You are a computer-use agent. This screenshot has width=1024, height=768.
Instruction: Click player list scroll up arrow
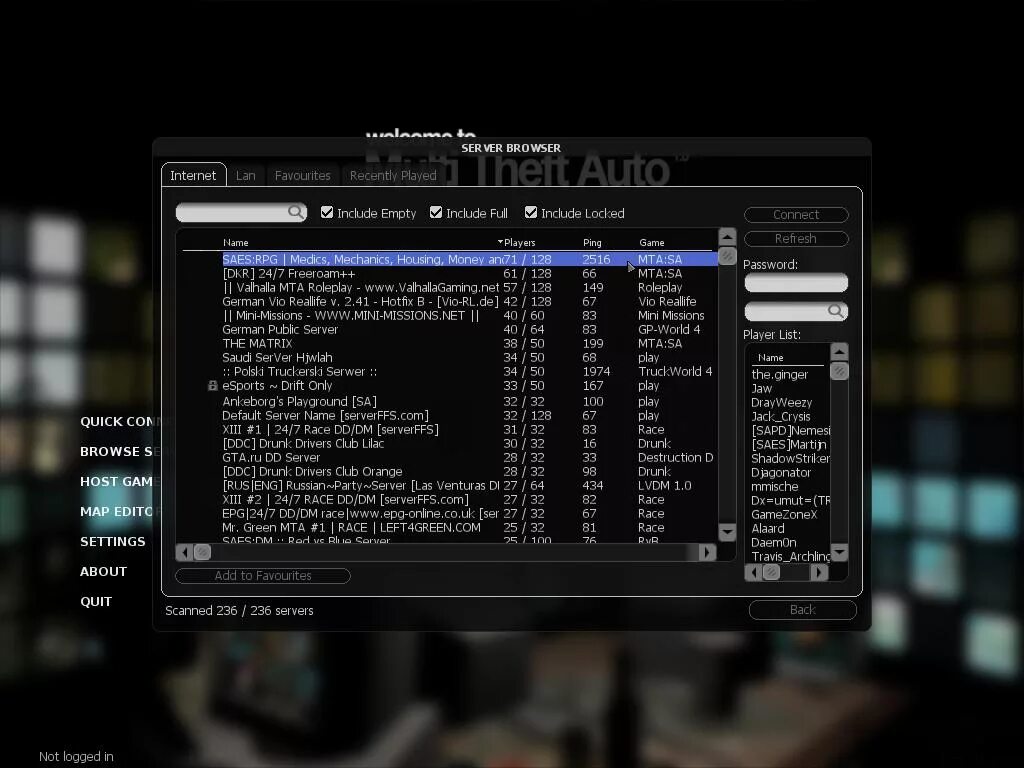pyautogui.click(x=839, y=352)
